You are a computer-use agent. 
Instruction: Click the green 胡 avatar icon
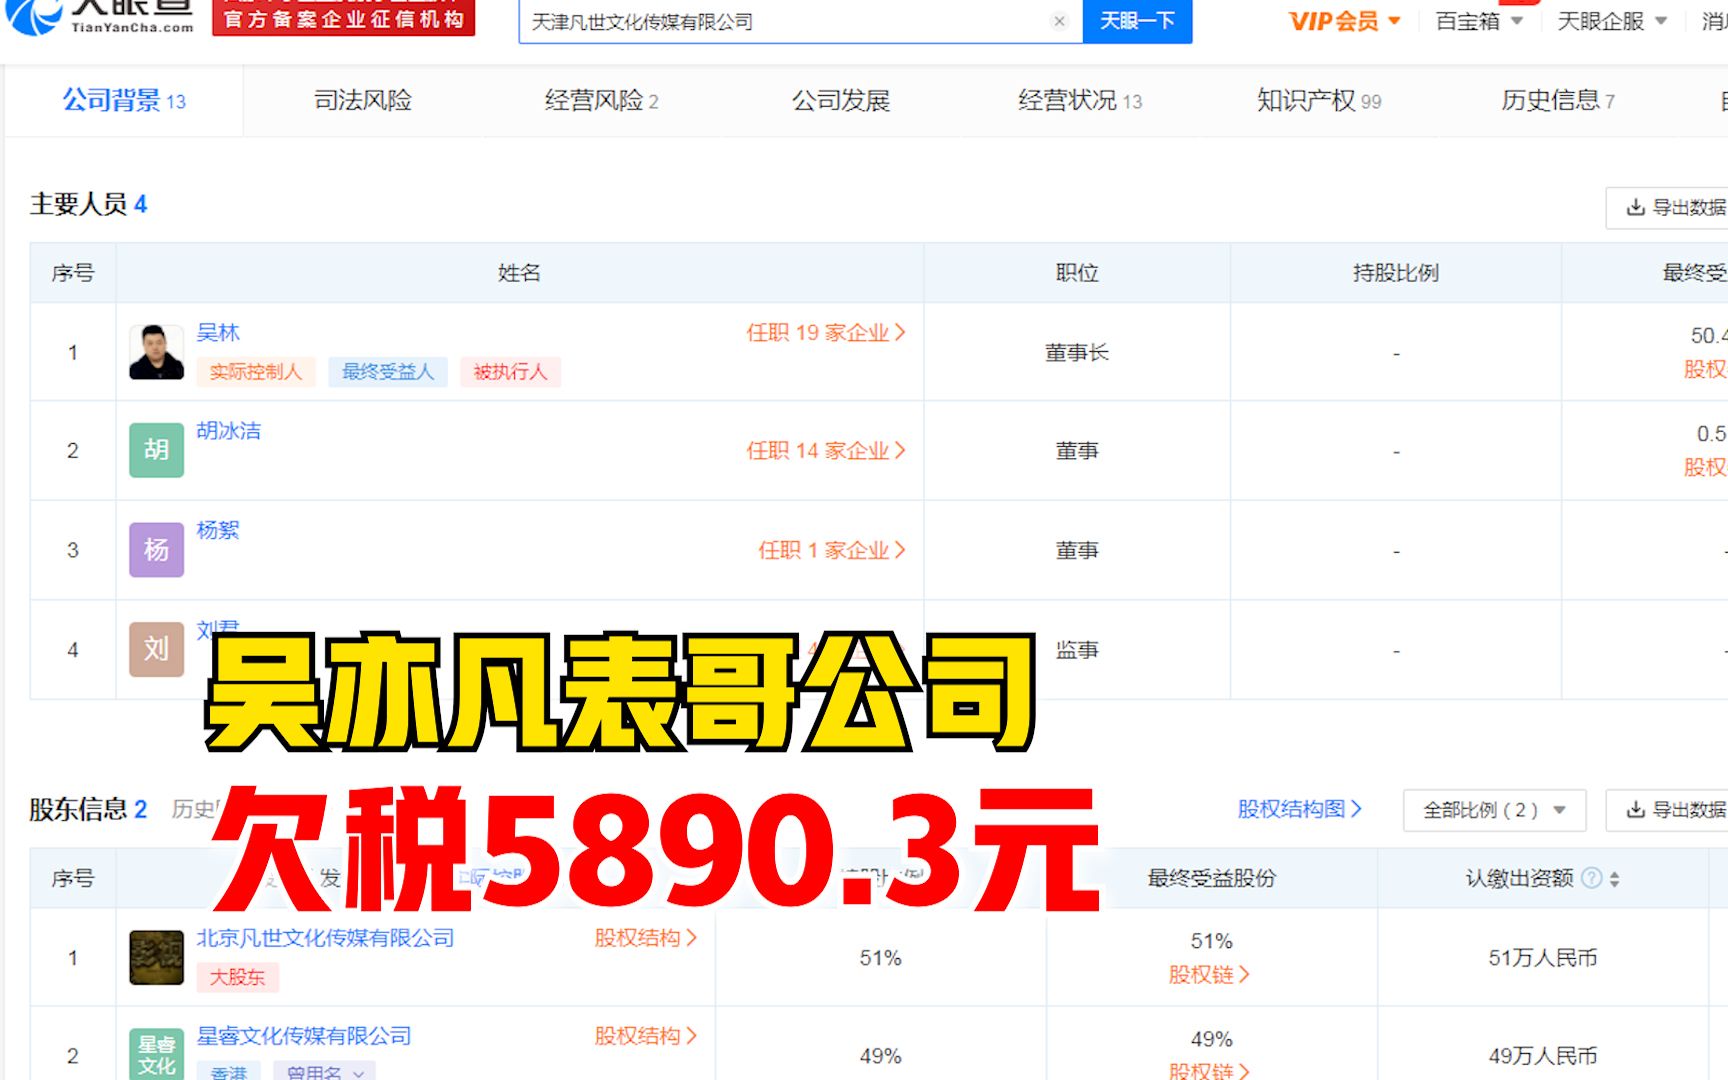click(x=157, y=450)
